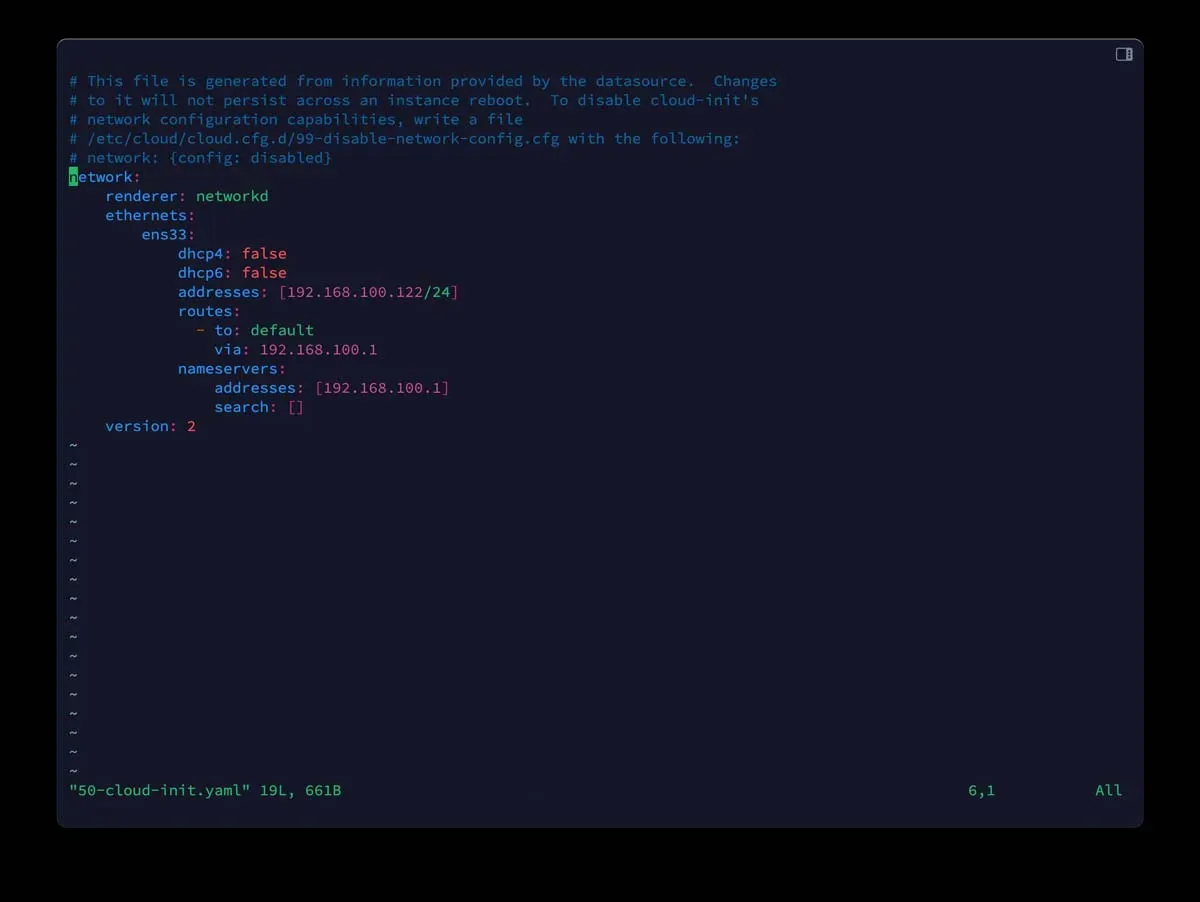Click the false value of dhcp4

(x=264, y=254)
